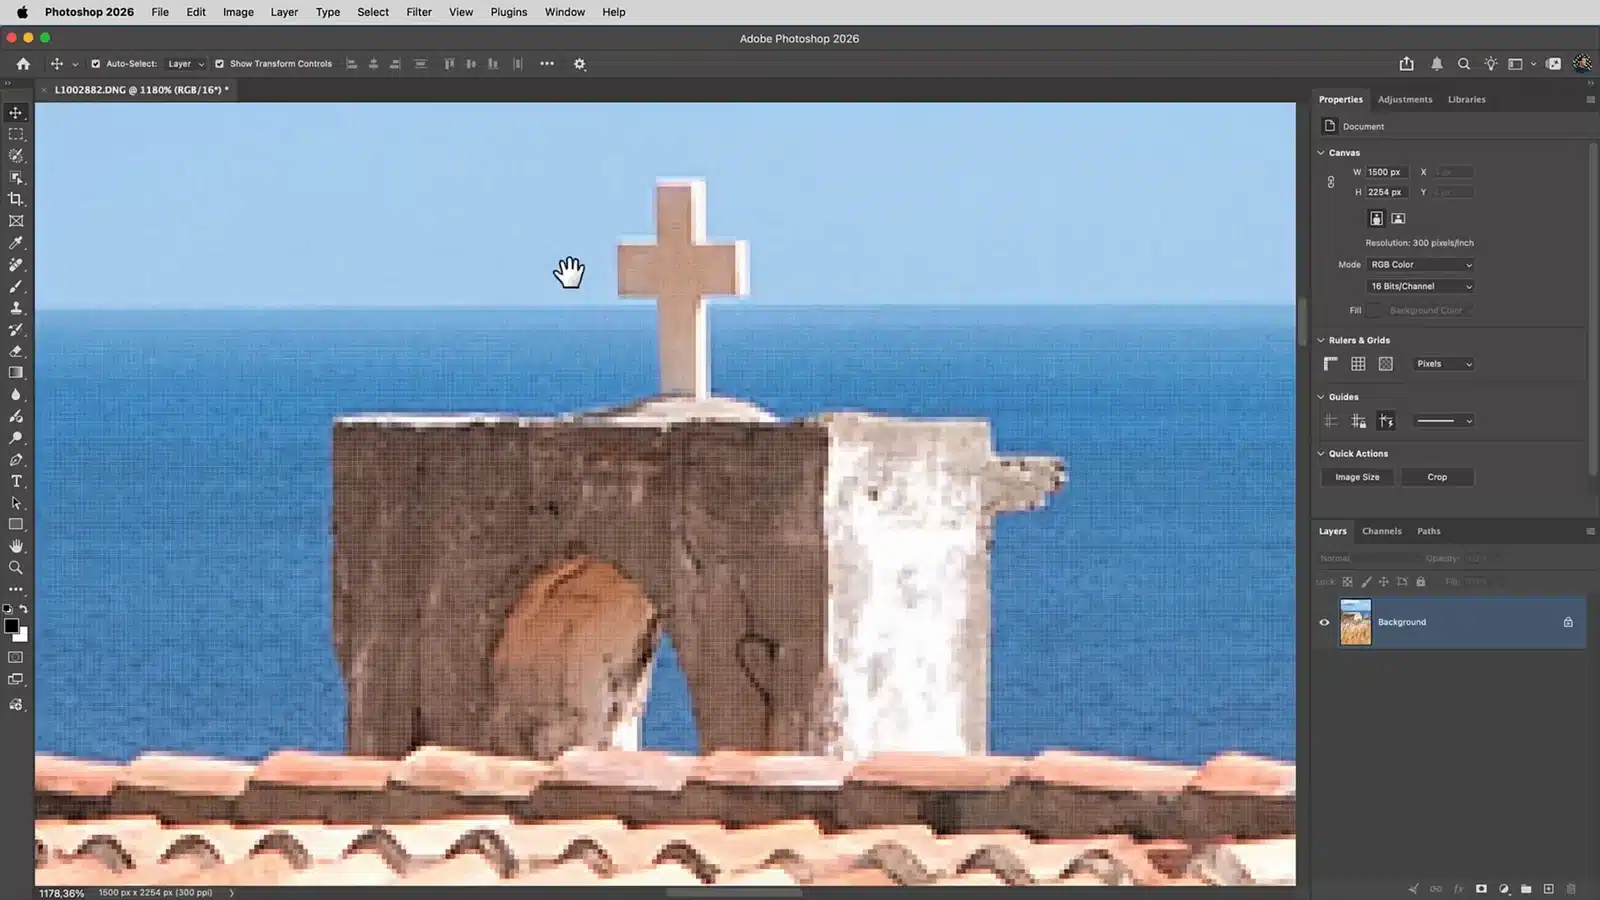The height and width of the screenshot is (900, 1600).
Task: Toggle the Background layer lock icon
Action: [1568, 622]
